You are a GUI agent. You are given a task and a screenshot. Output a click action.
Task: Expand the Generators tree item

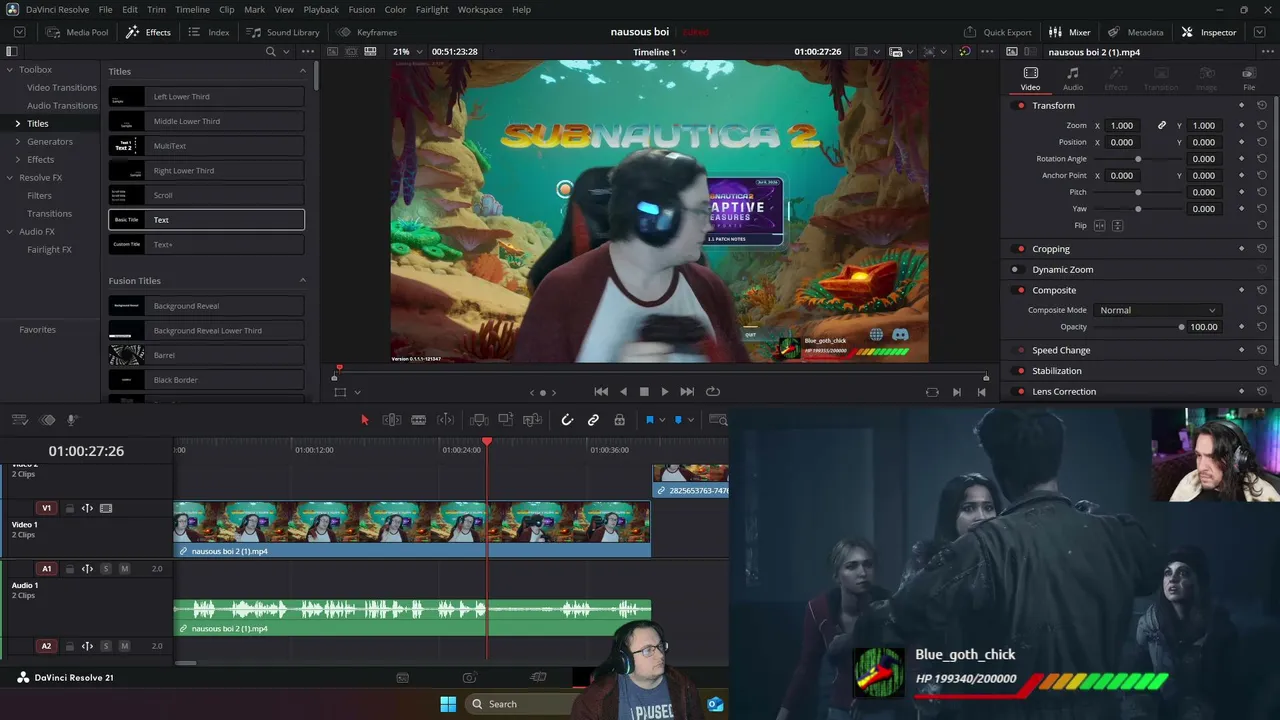click(17, 142)
